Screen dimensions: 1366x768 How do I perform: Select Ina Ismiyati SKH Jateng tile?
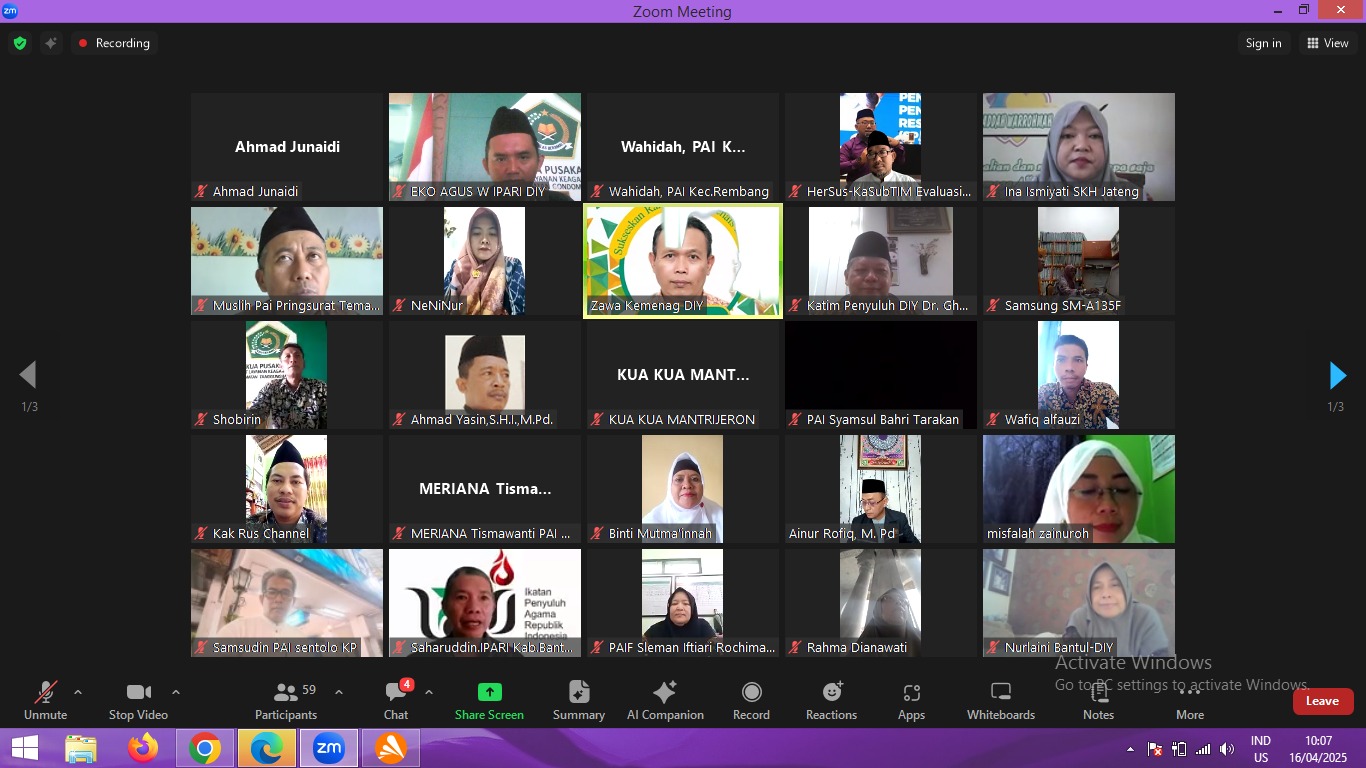click(x=1079, y=147)
